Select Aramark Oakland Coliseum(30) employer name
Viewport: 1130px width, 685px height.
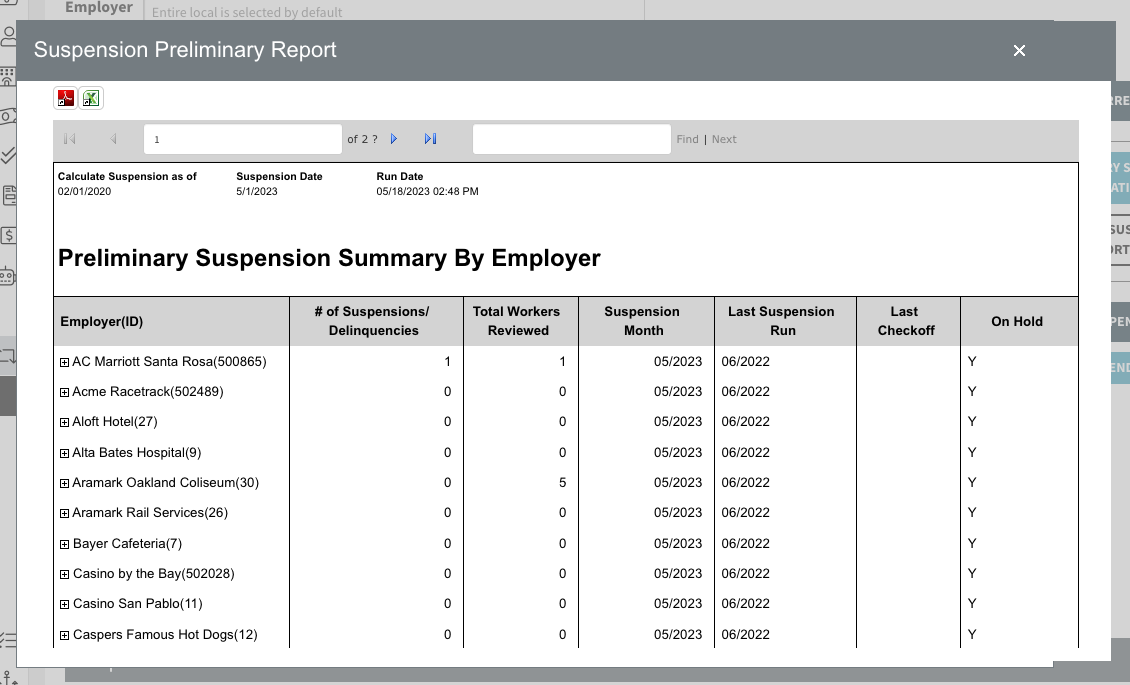coord(166,483)
